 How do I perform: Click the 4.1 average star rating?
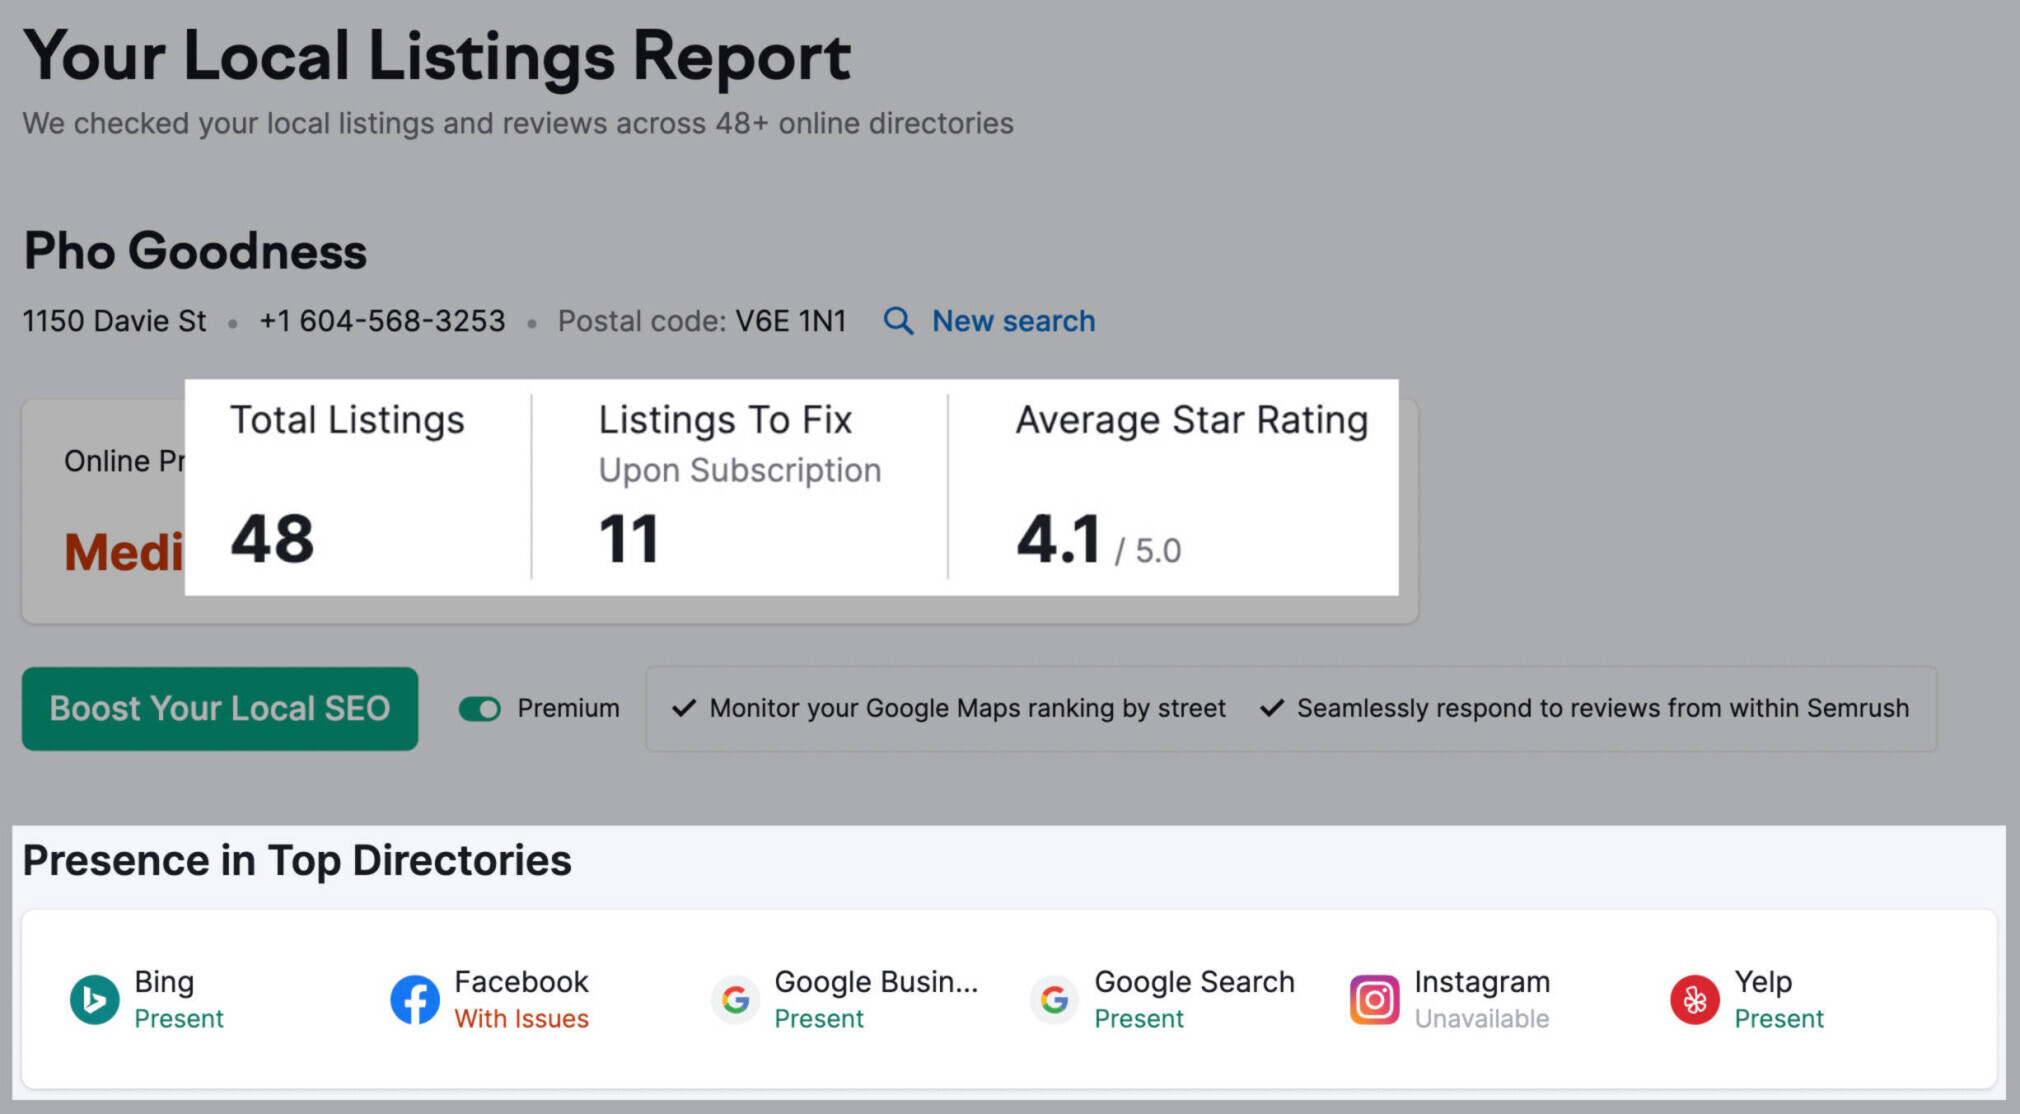(1058, 539)
